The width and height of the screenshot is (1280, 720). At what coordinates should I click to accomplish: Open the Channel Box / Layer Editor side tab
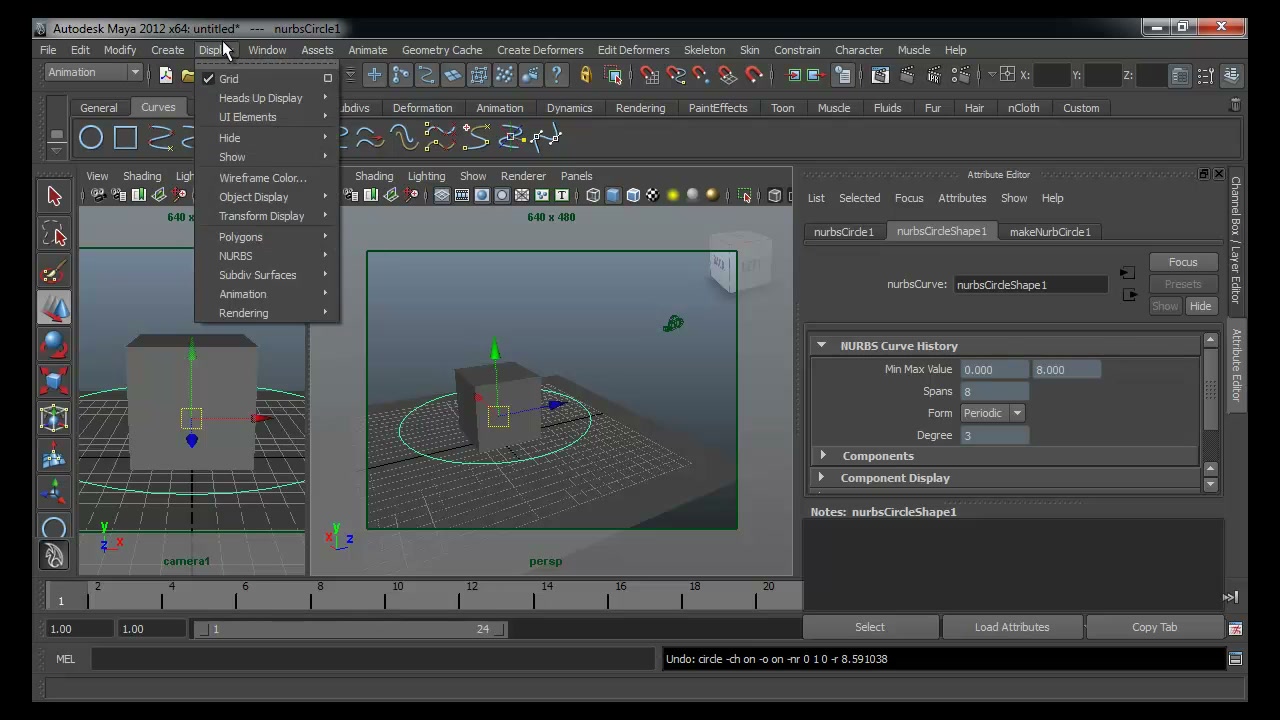tap(1236, 240)
